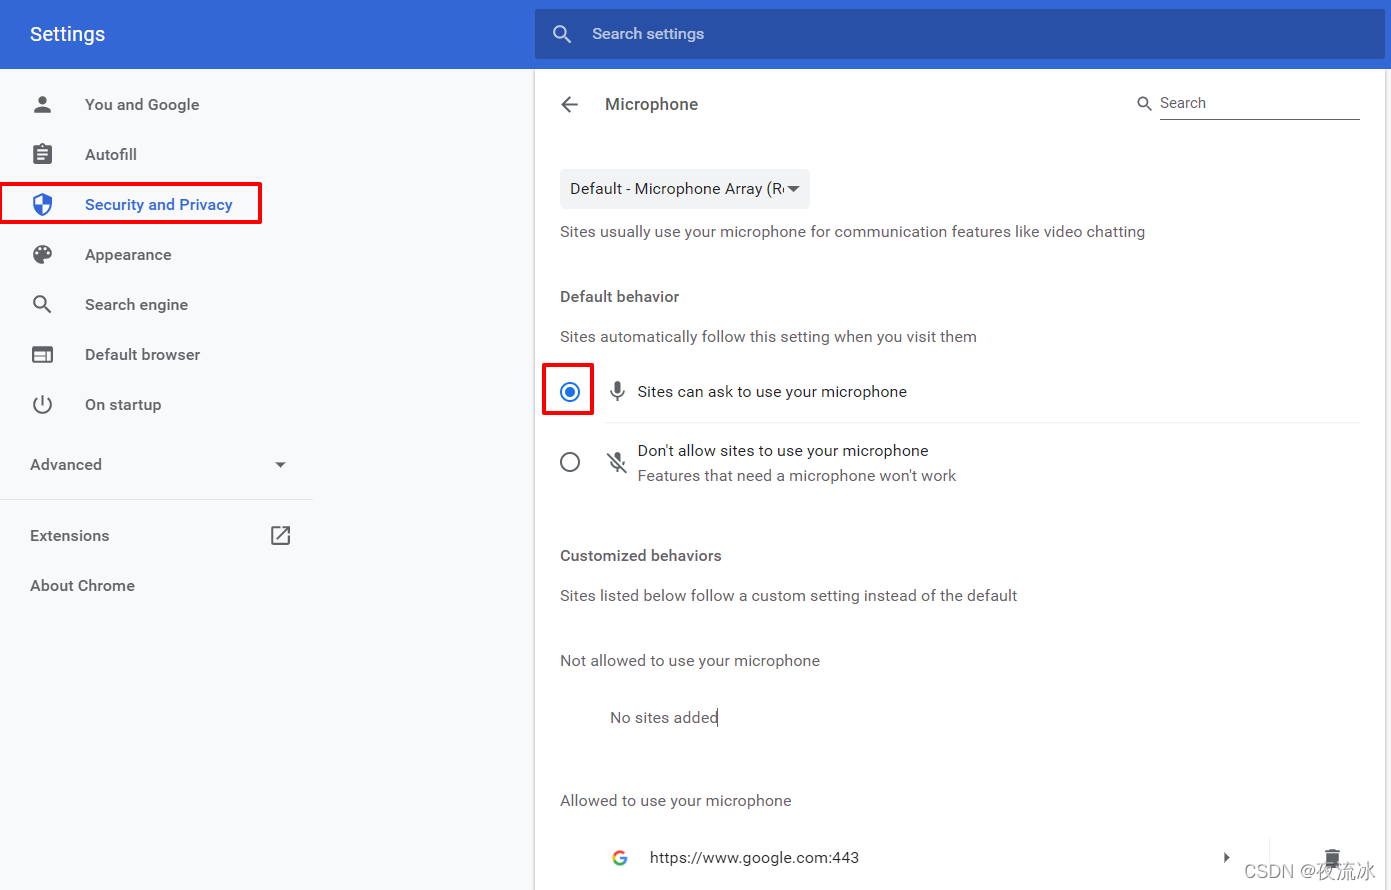Expand the Advanced section arrow

coord(281,464)
